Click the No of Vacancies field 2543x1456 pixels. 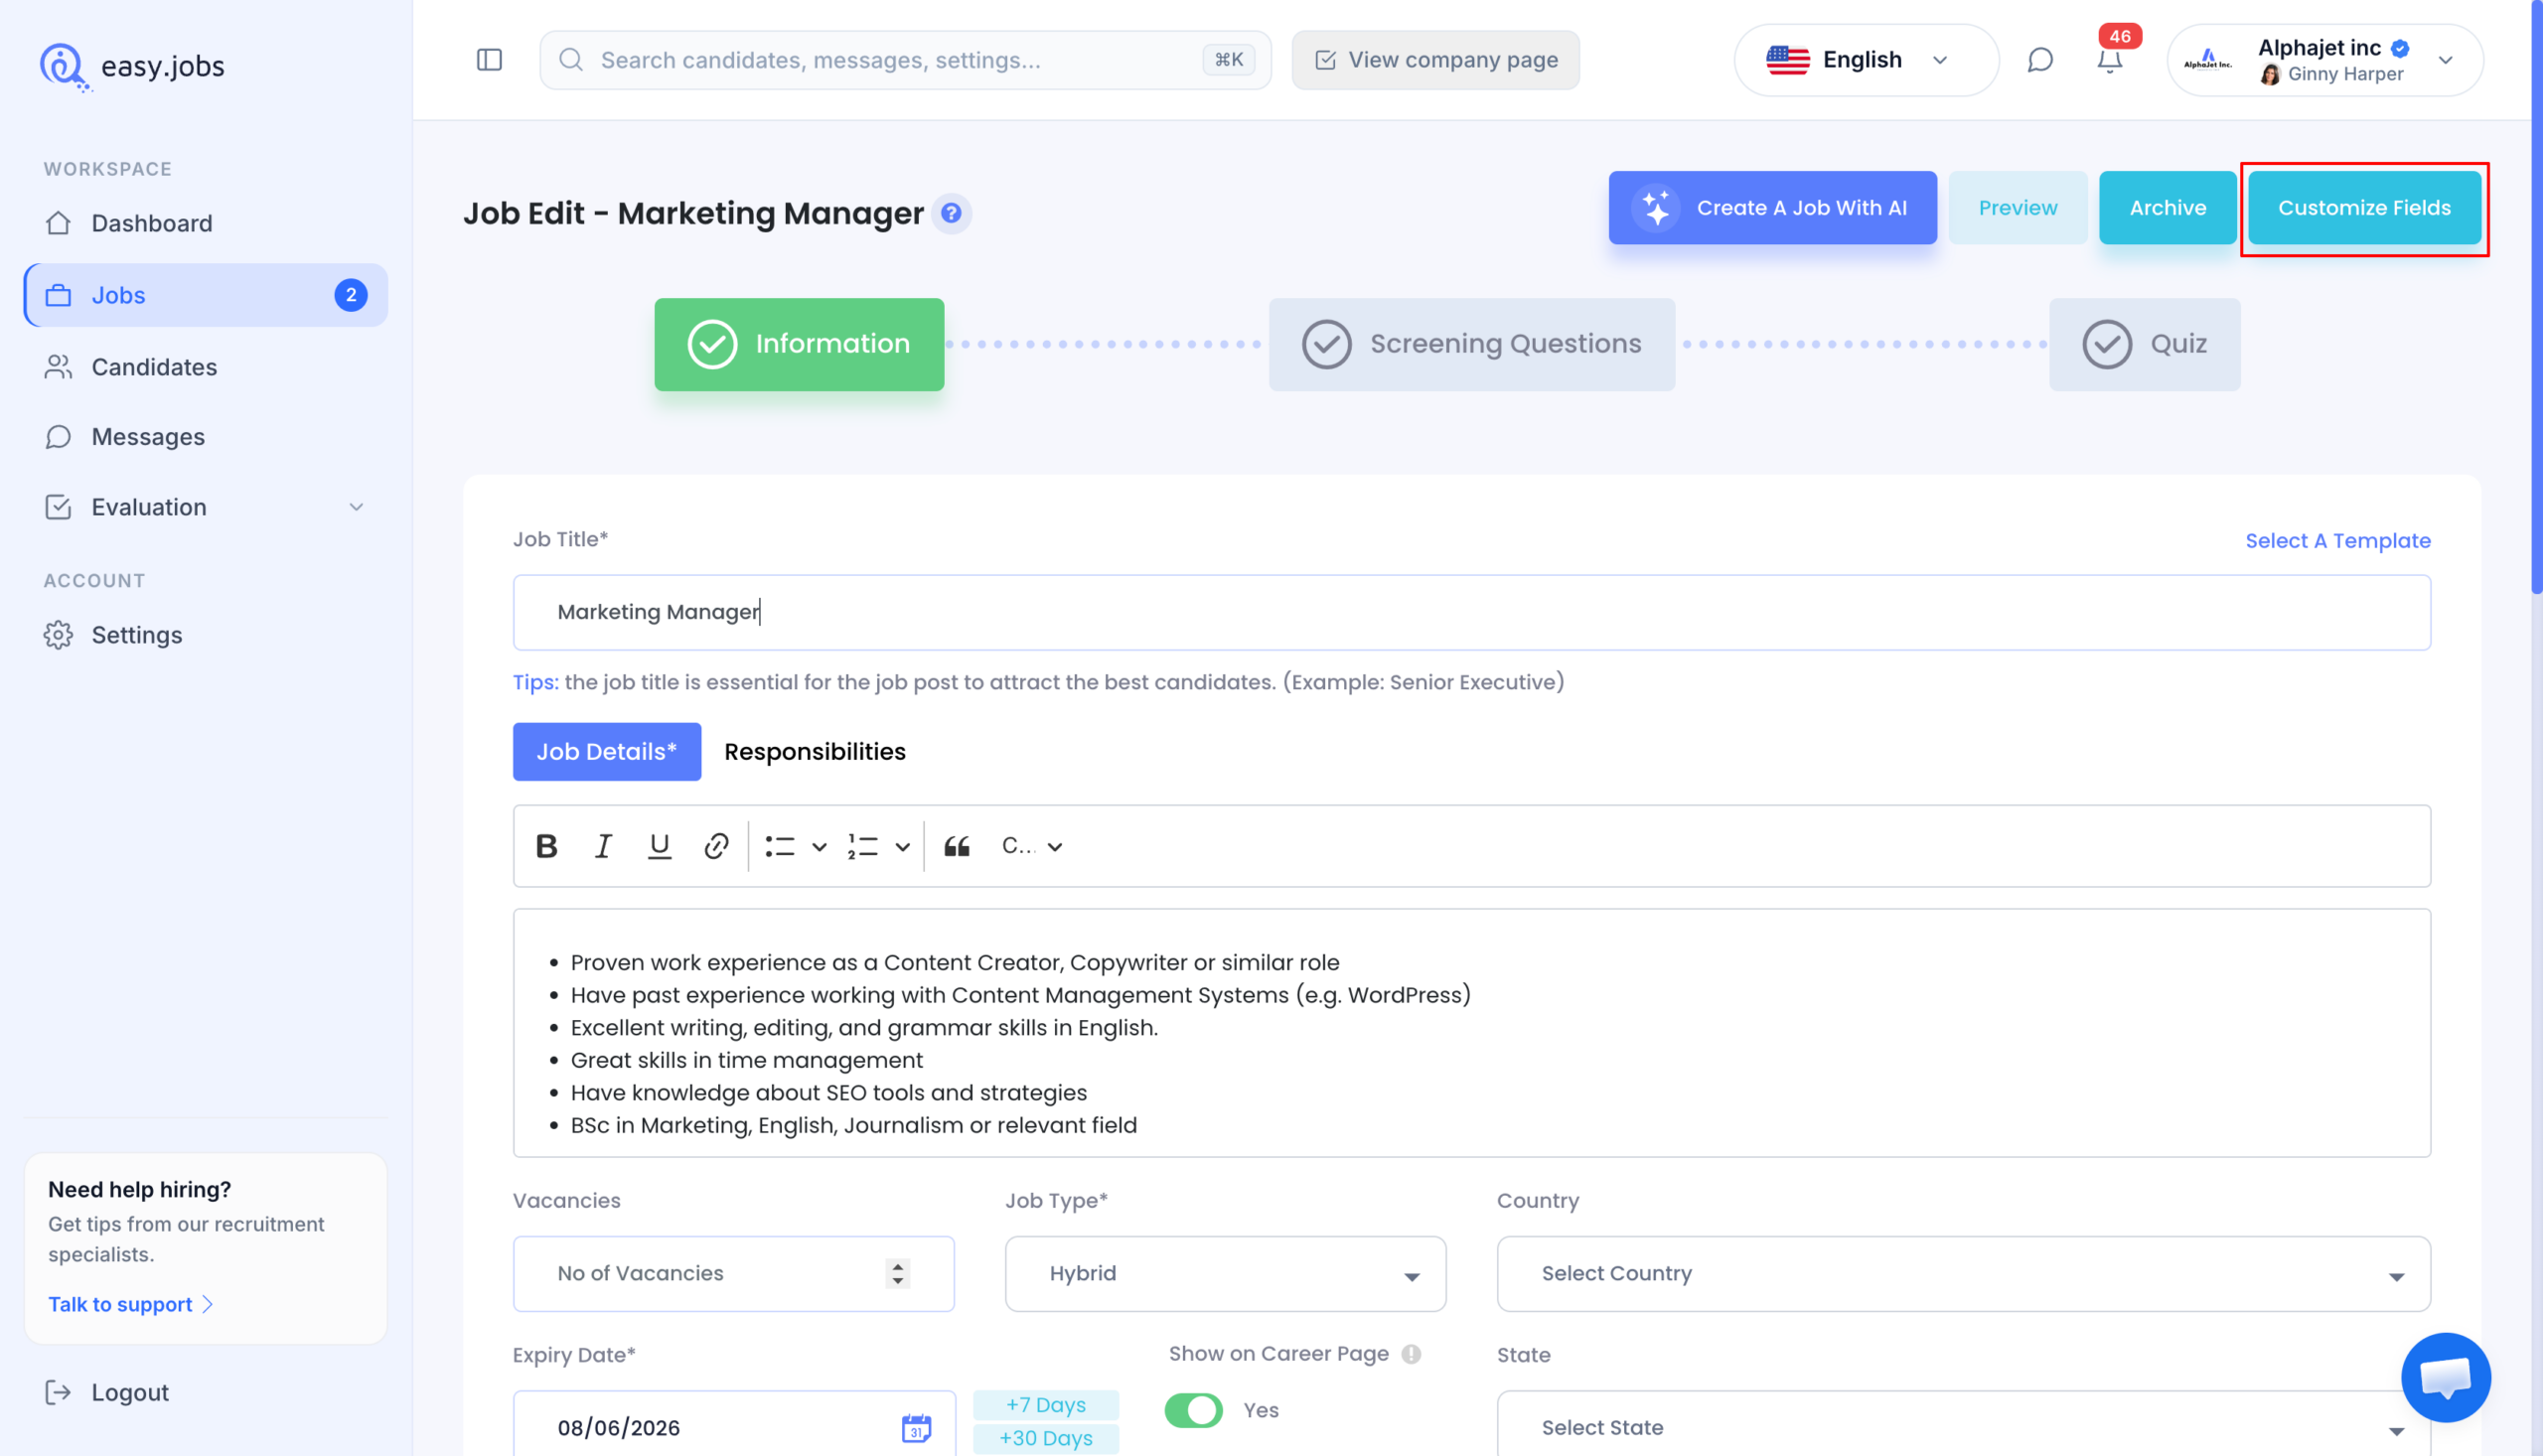coord(733,1274)
